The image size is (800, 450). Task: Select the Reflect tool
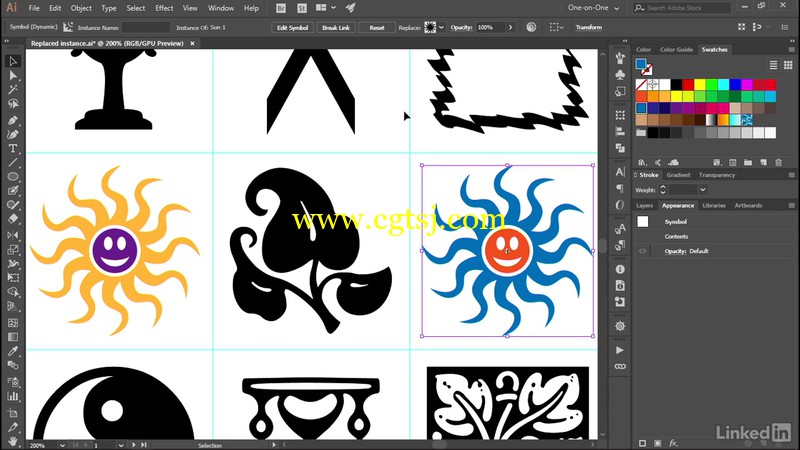click(x=13, y=235)
